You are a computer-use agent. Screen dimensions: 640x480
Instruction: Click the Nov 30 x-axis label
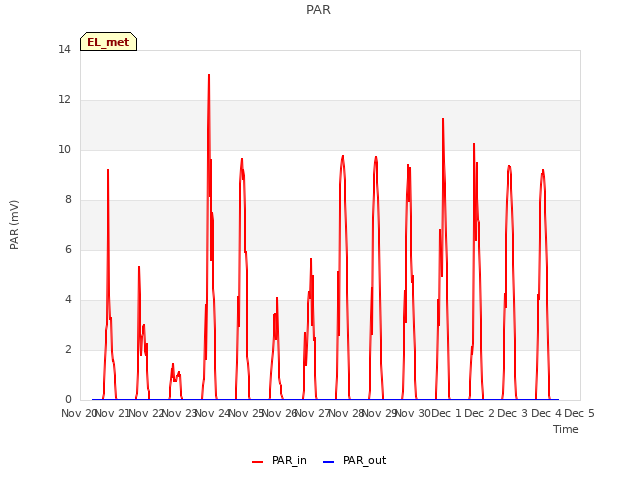[412, 413]
